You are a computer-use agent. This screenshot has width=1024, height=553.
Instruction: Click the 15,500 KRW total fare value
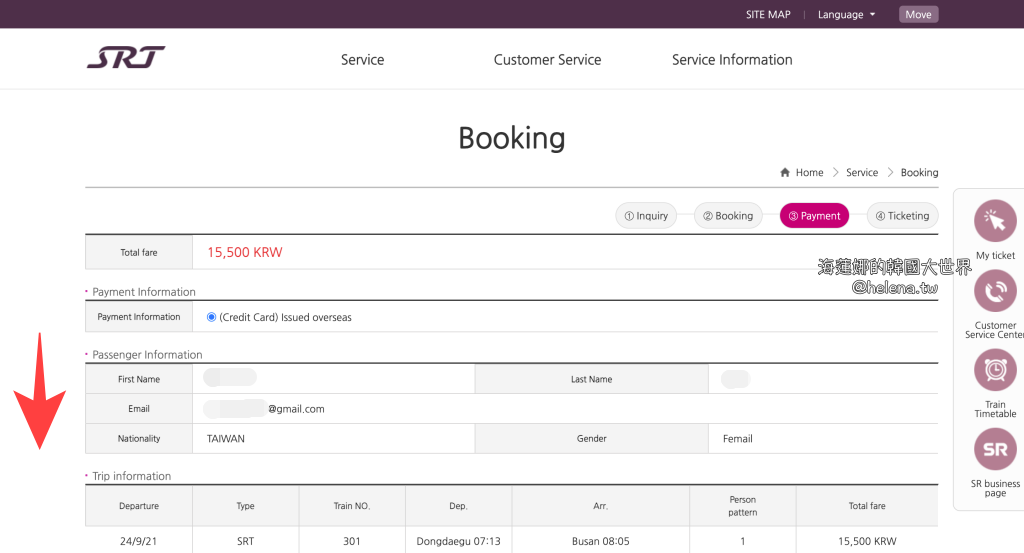click(245, 253)
